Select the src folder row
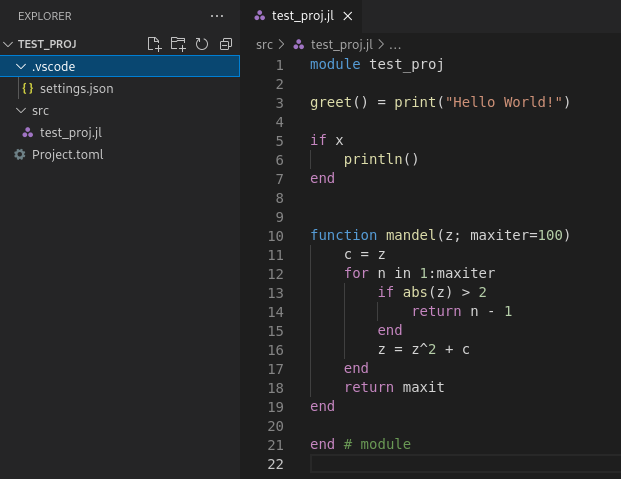621x479 pixels. click(x=120, y=111)
